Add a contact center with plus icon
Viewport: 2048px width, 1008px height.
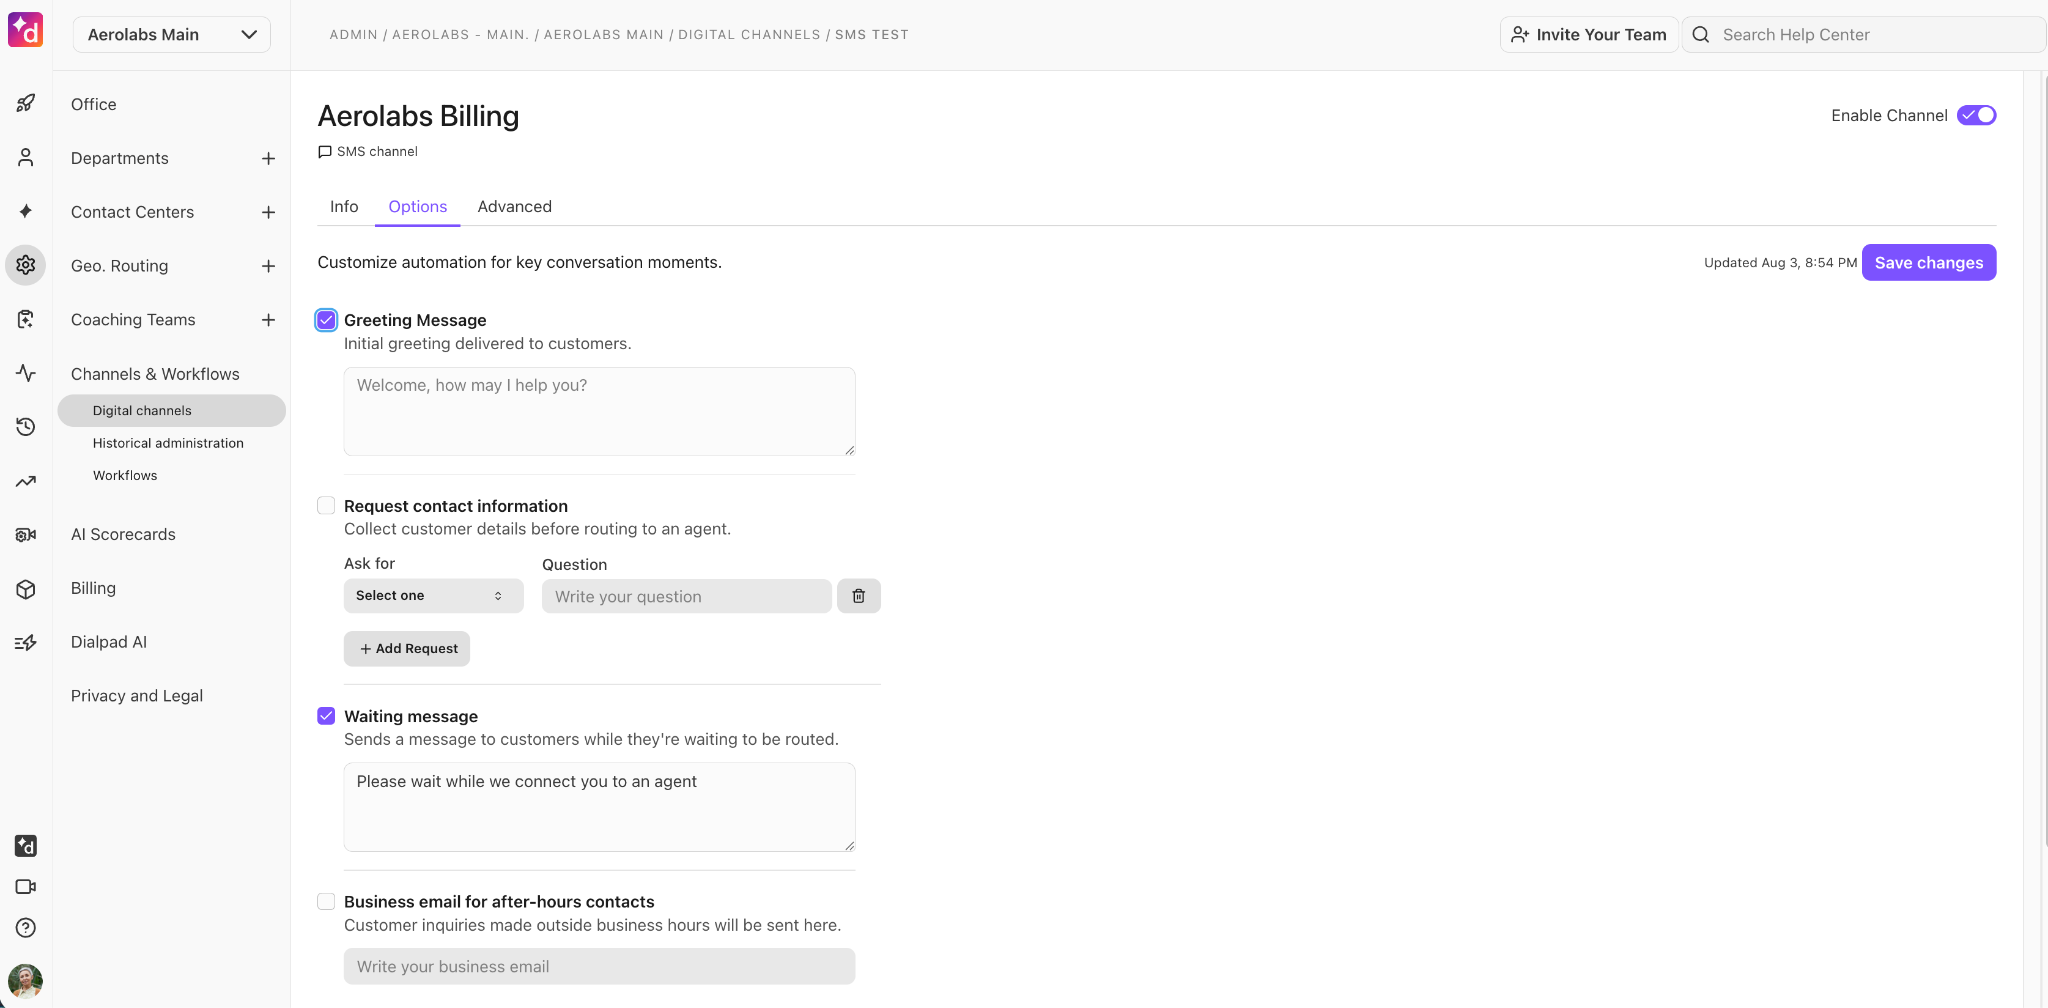pos(268,213)
